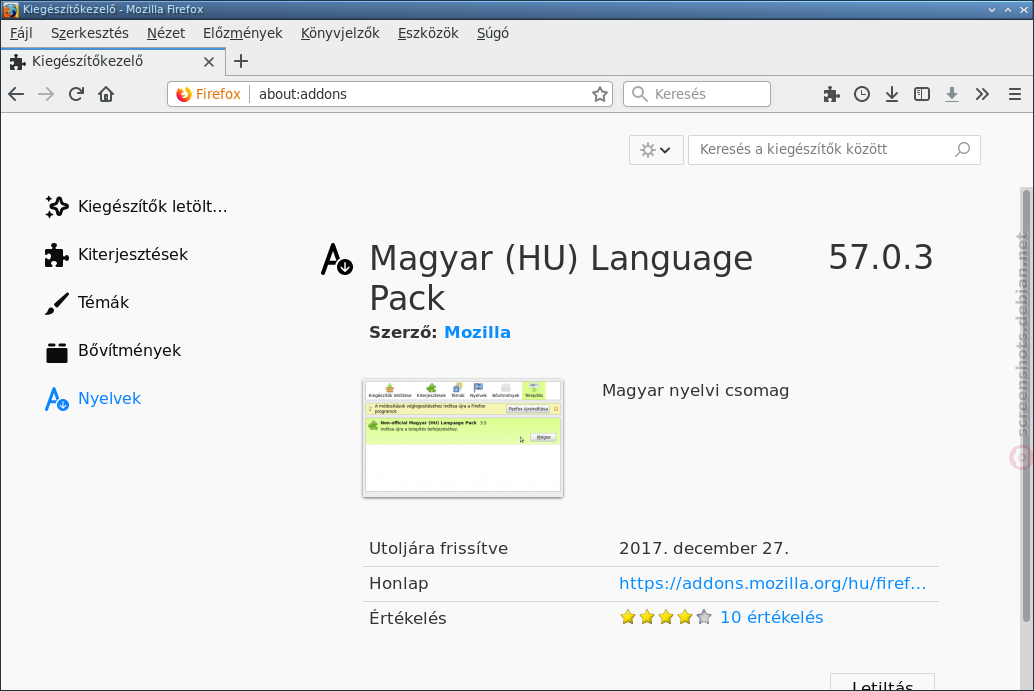Open the downloads arrow toolbar icon
Screen dimensions: 1034x691
[x=892, y=94]
